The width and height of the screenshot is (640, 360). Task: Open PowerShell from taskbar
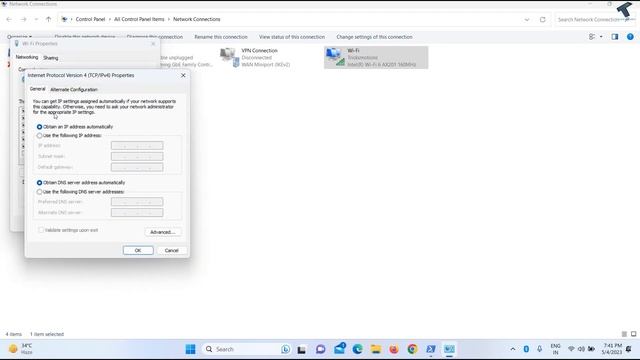click(x=431, y=349)
